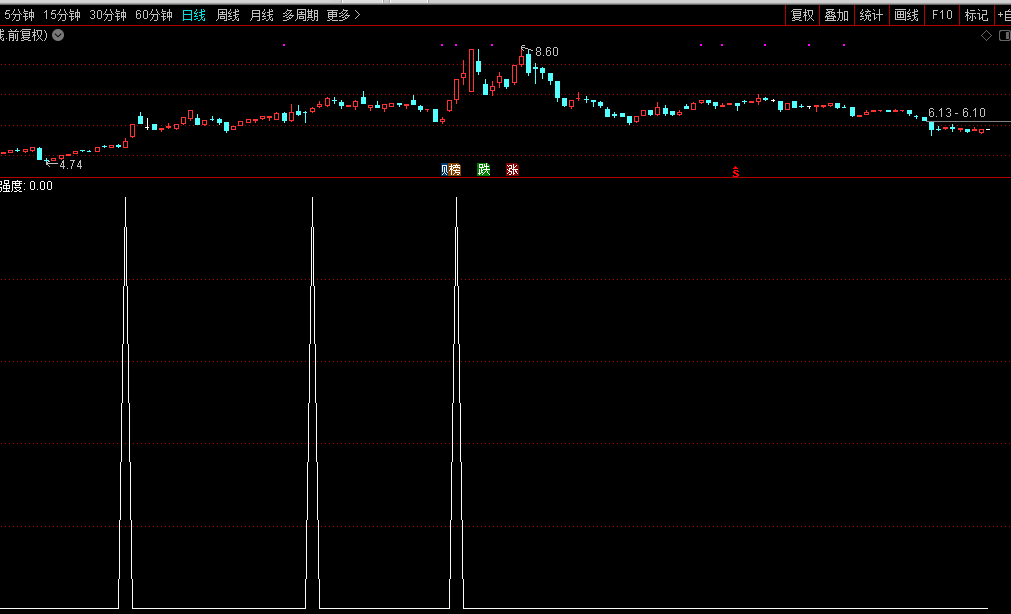
Task: Select the 60分钟 period tab
Action: pos(153,15)
